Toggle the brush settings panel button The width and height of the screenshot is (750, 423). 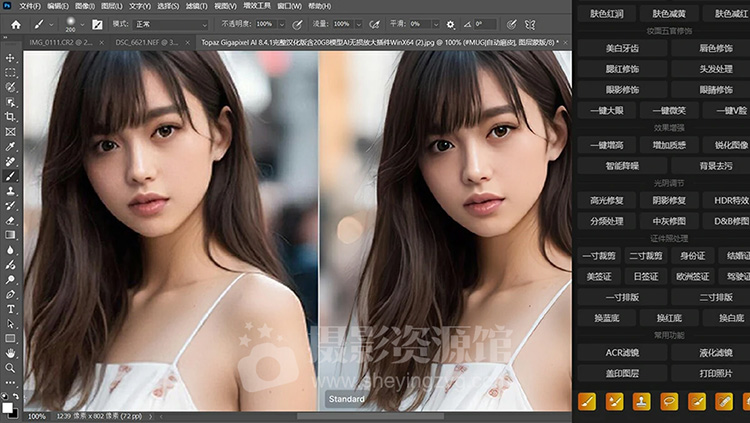click(x=97, y=23)
